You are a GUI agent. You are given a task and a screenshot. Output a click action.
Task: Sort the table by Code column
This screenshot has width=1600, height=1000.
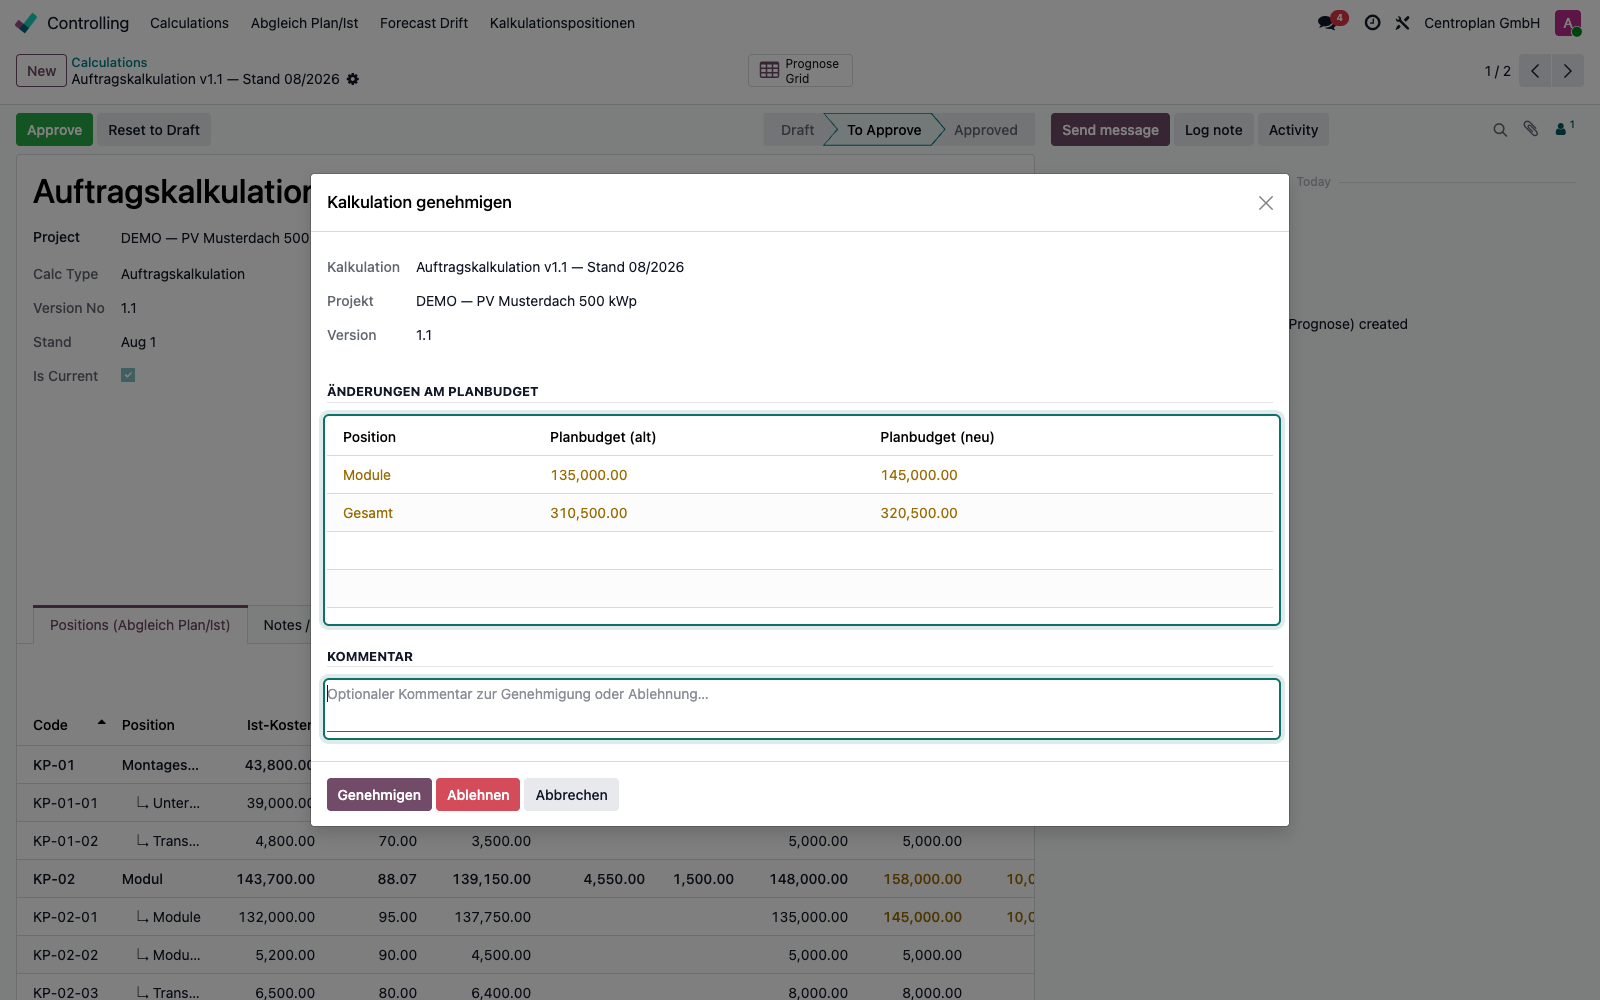coord(69,725)
